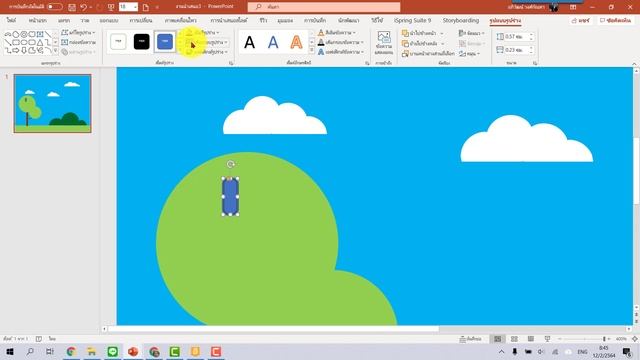Click the search box in title bar

(x=324, y=7)
